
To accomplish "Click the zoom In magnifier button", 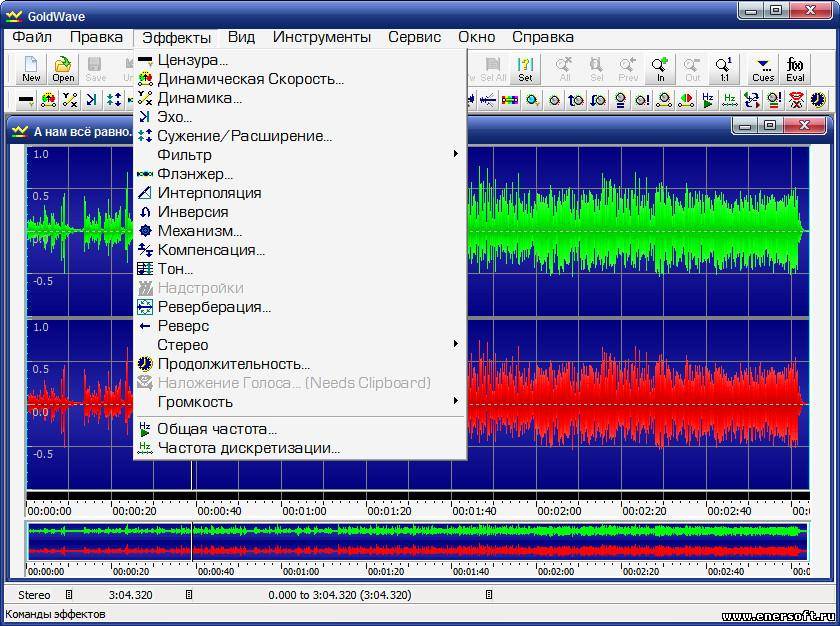I will click(660, 69).
